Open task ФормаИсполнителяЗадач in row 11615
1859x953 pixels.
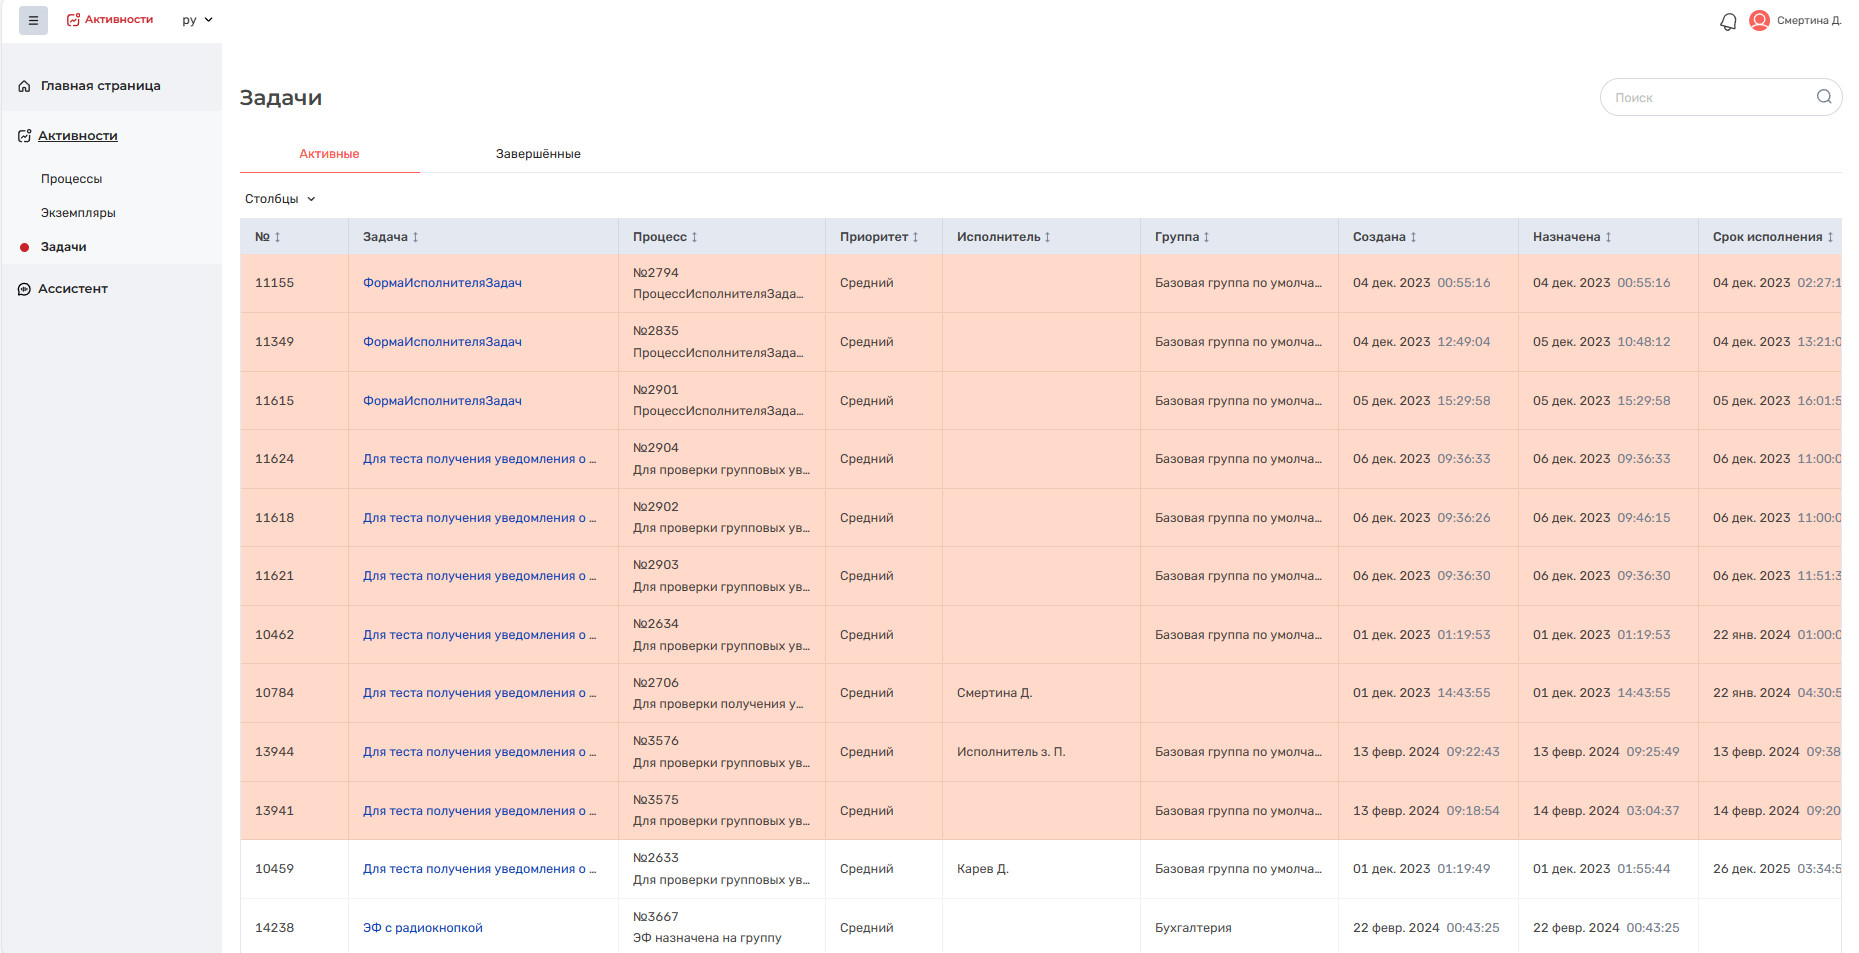tap(442, 401)
